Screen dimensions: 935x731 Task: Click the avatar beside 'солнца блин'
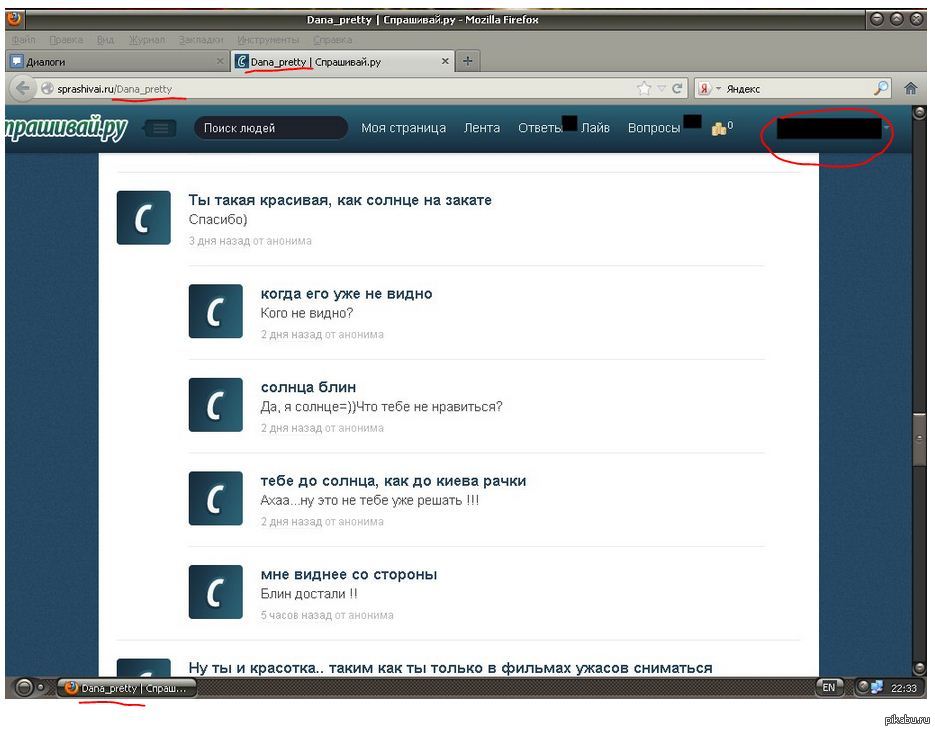[x=216, y=405]
